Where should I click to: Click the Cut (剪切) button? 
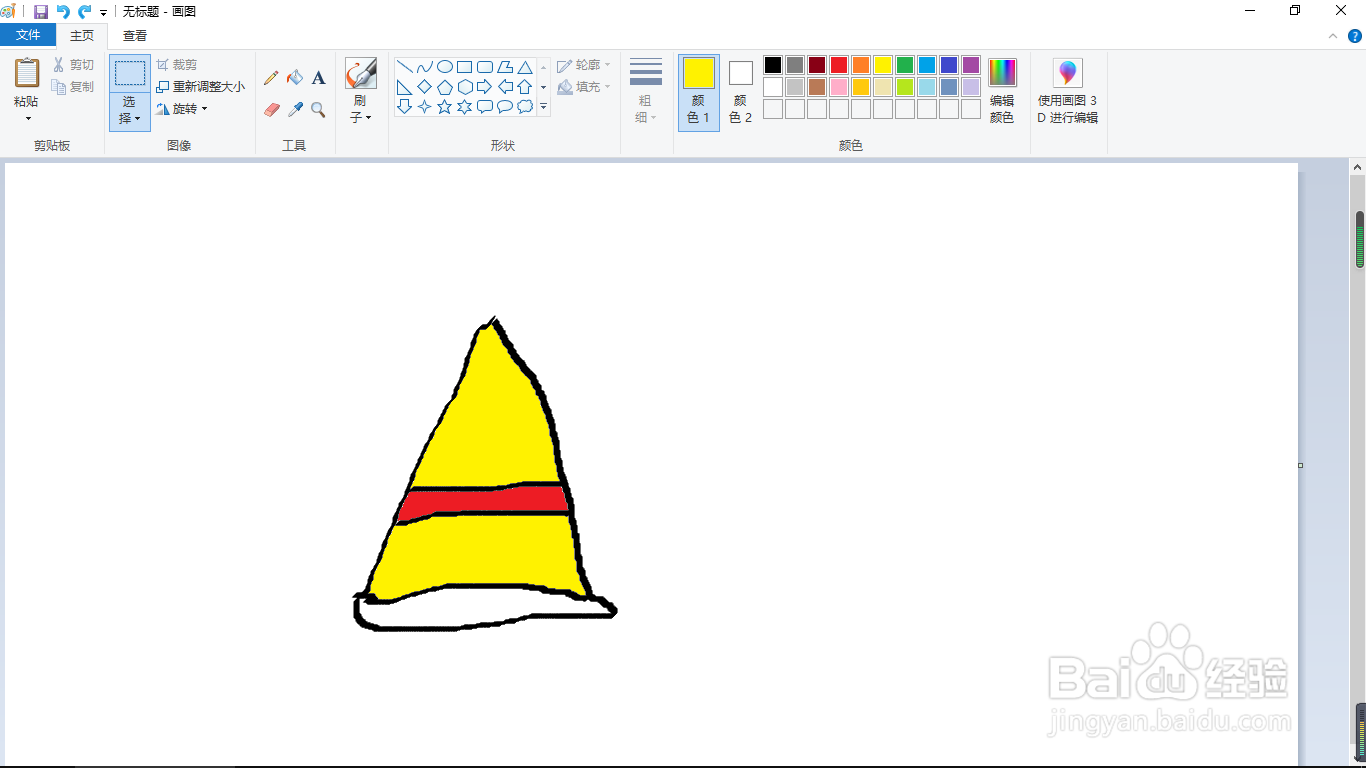73,65
